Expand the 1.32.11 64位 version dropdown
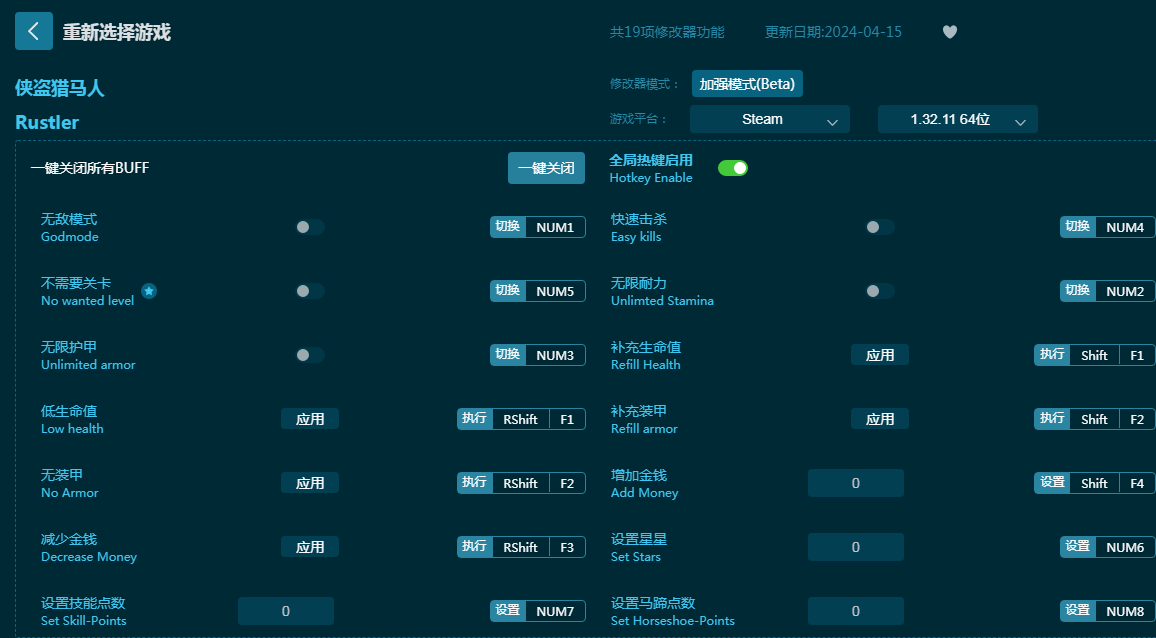This screenshot has height=638, width=1156. point(957,119)
